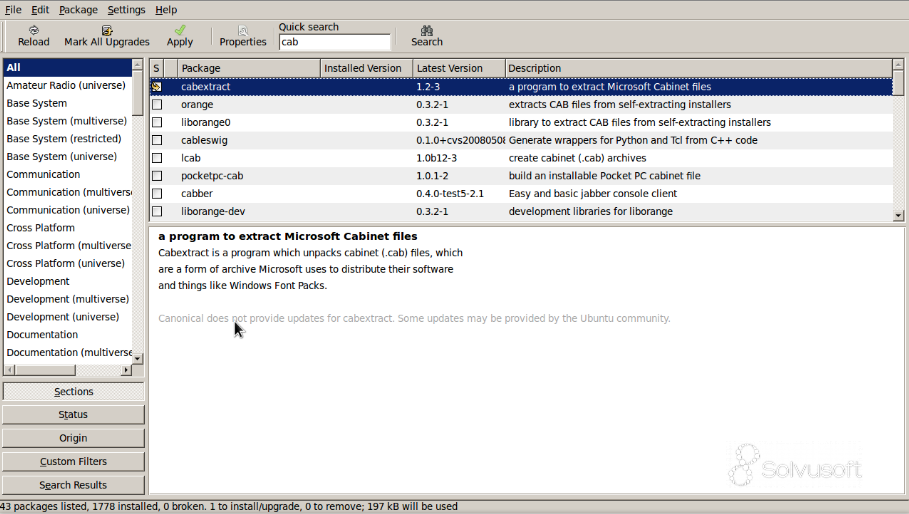Mark the liborange0 package checkbox

(x=157, y=123)
